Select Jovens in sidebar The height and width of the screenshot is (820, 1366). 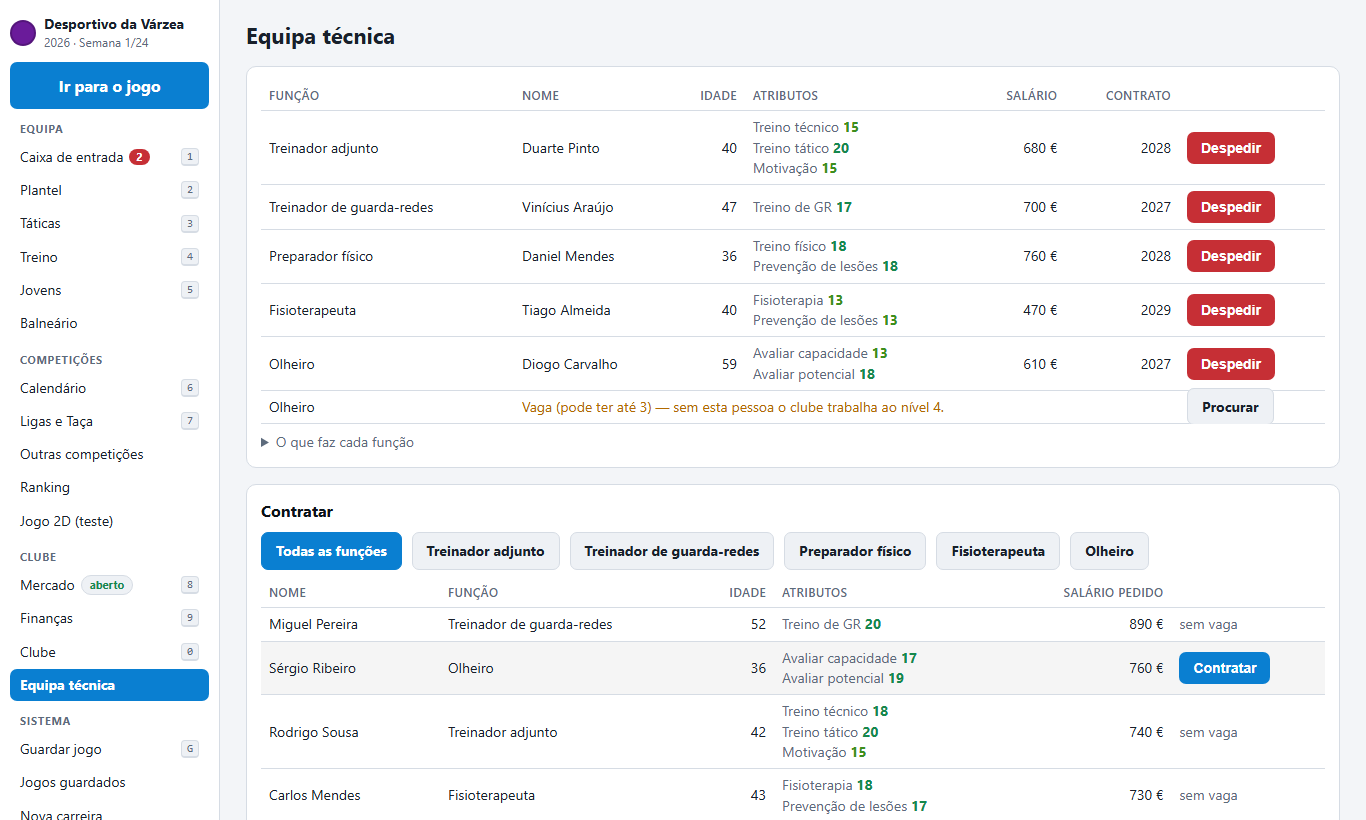point(109,290)
